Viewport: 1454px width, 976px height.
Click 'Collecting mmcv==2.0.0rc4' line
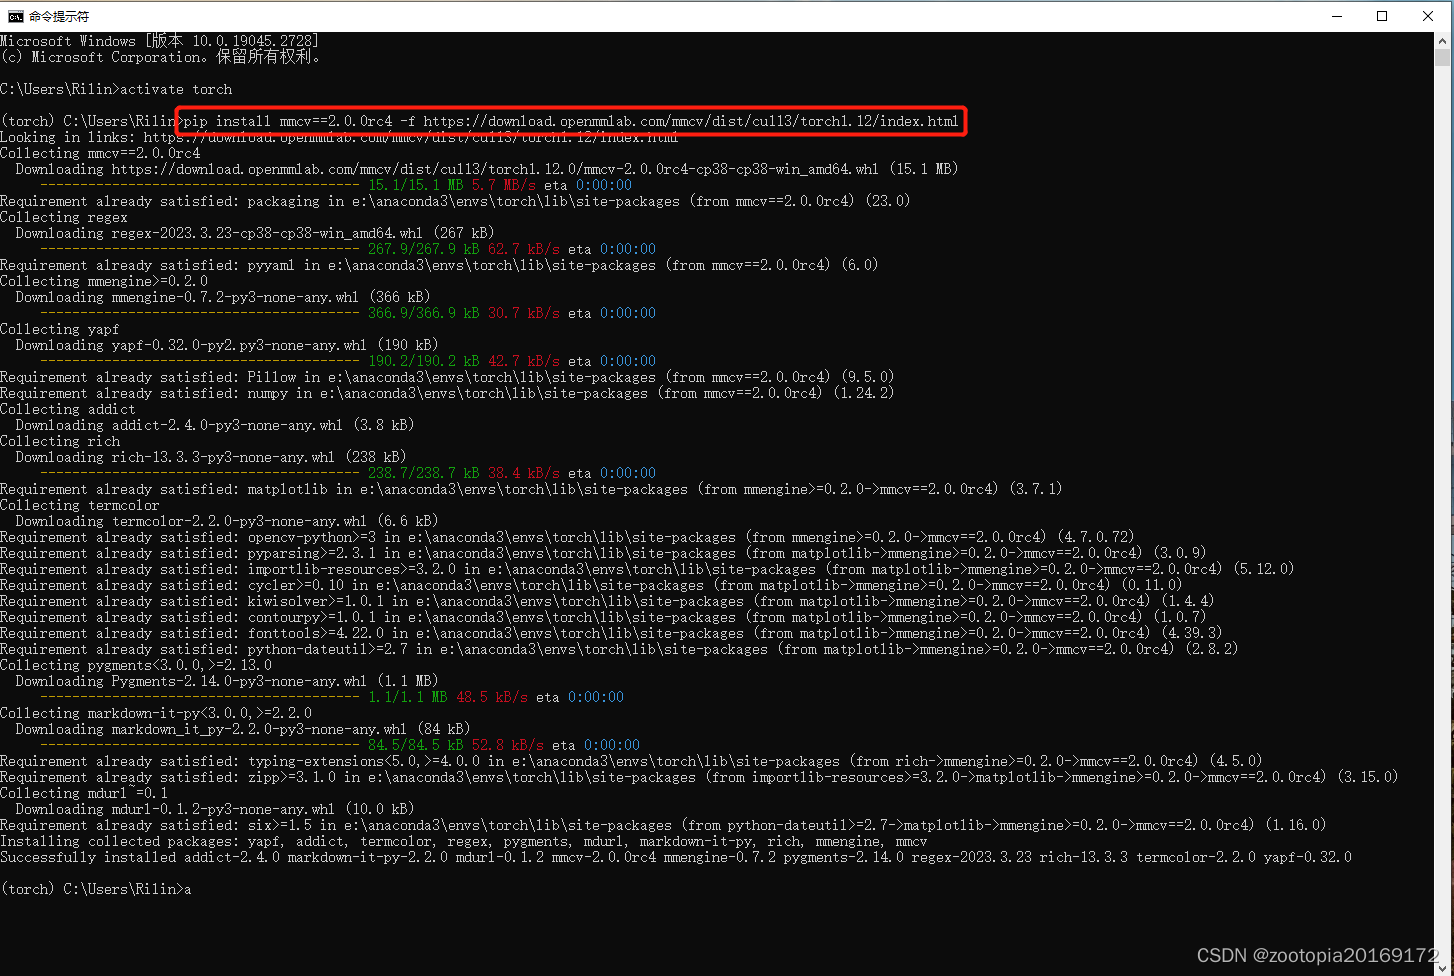point(100,153)
